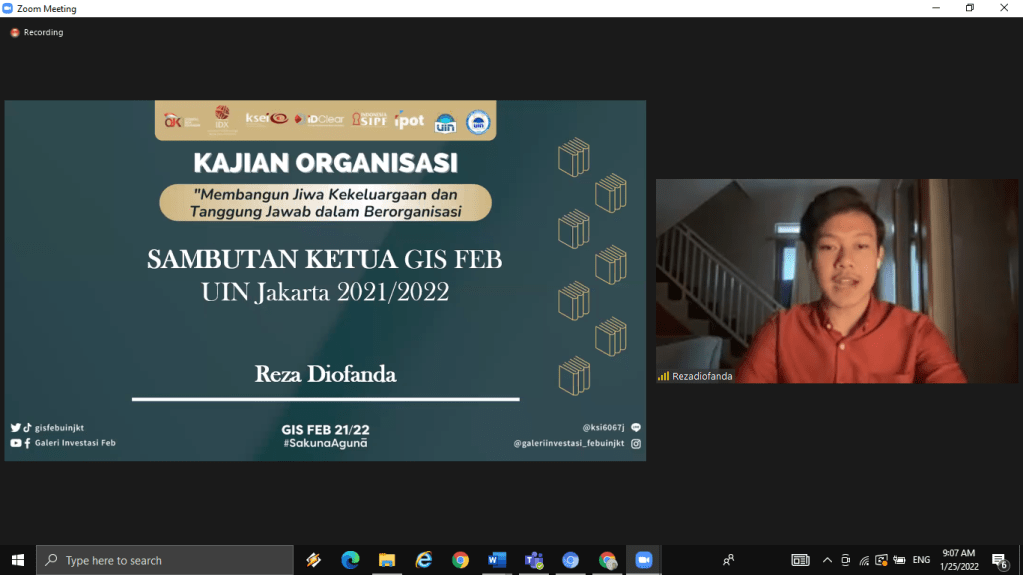
Task: Open Microsoft Teams in taskbar
Action: pos(534,560)
